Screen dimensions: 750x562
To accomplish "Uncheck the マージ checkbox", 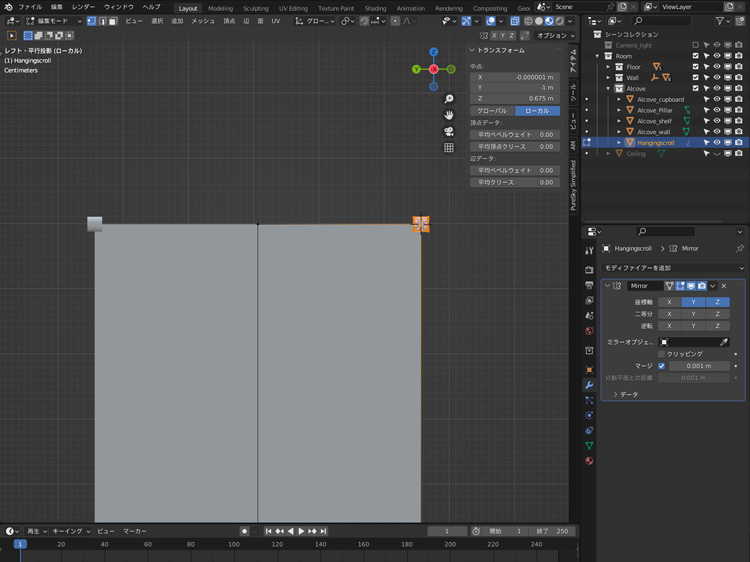I will click(x=661, y=366).
